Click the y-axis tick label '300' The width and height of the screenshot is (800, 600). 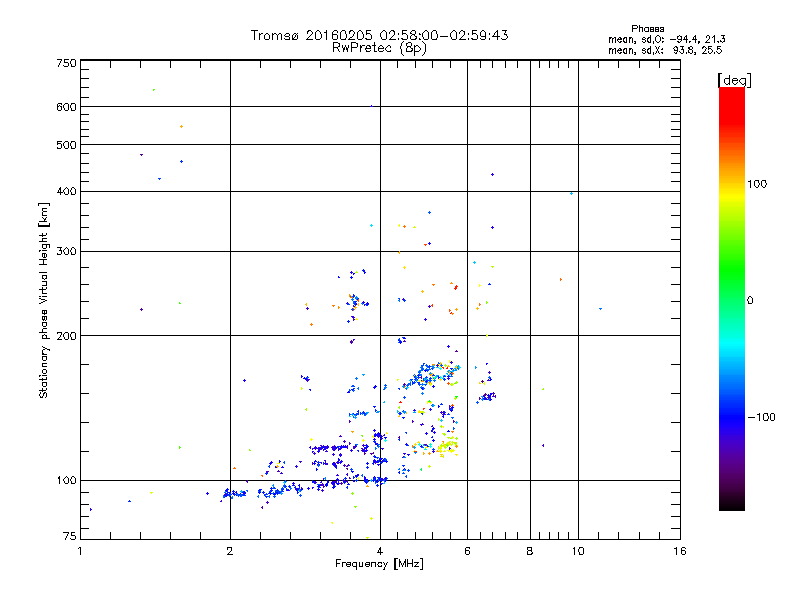pyautogui.click(x=66, y=252)
